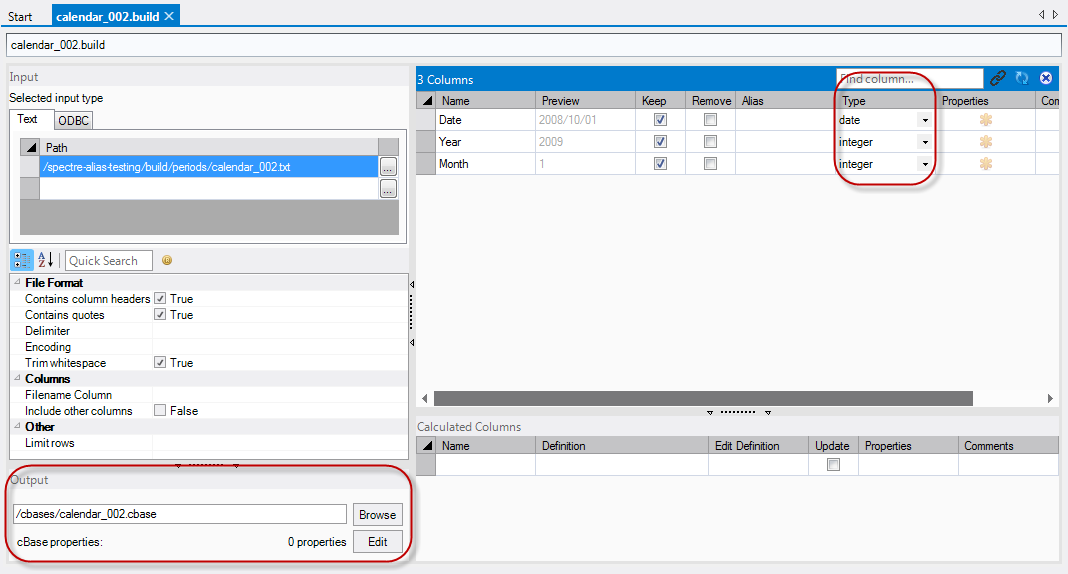Click the right tab scroll arrow
The height and width of the screenshot is (574, 1068).
pos(1056,14)
